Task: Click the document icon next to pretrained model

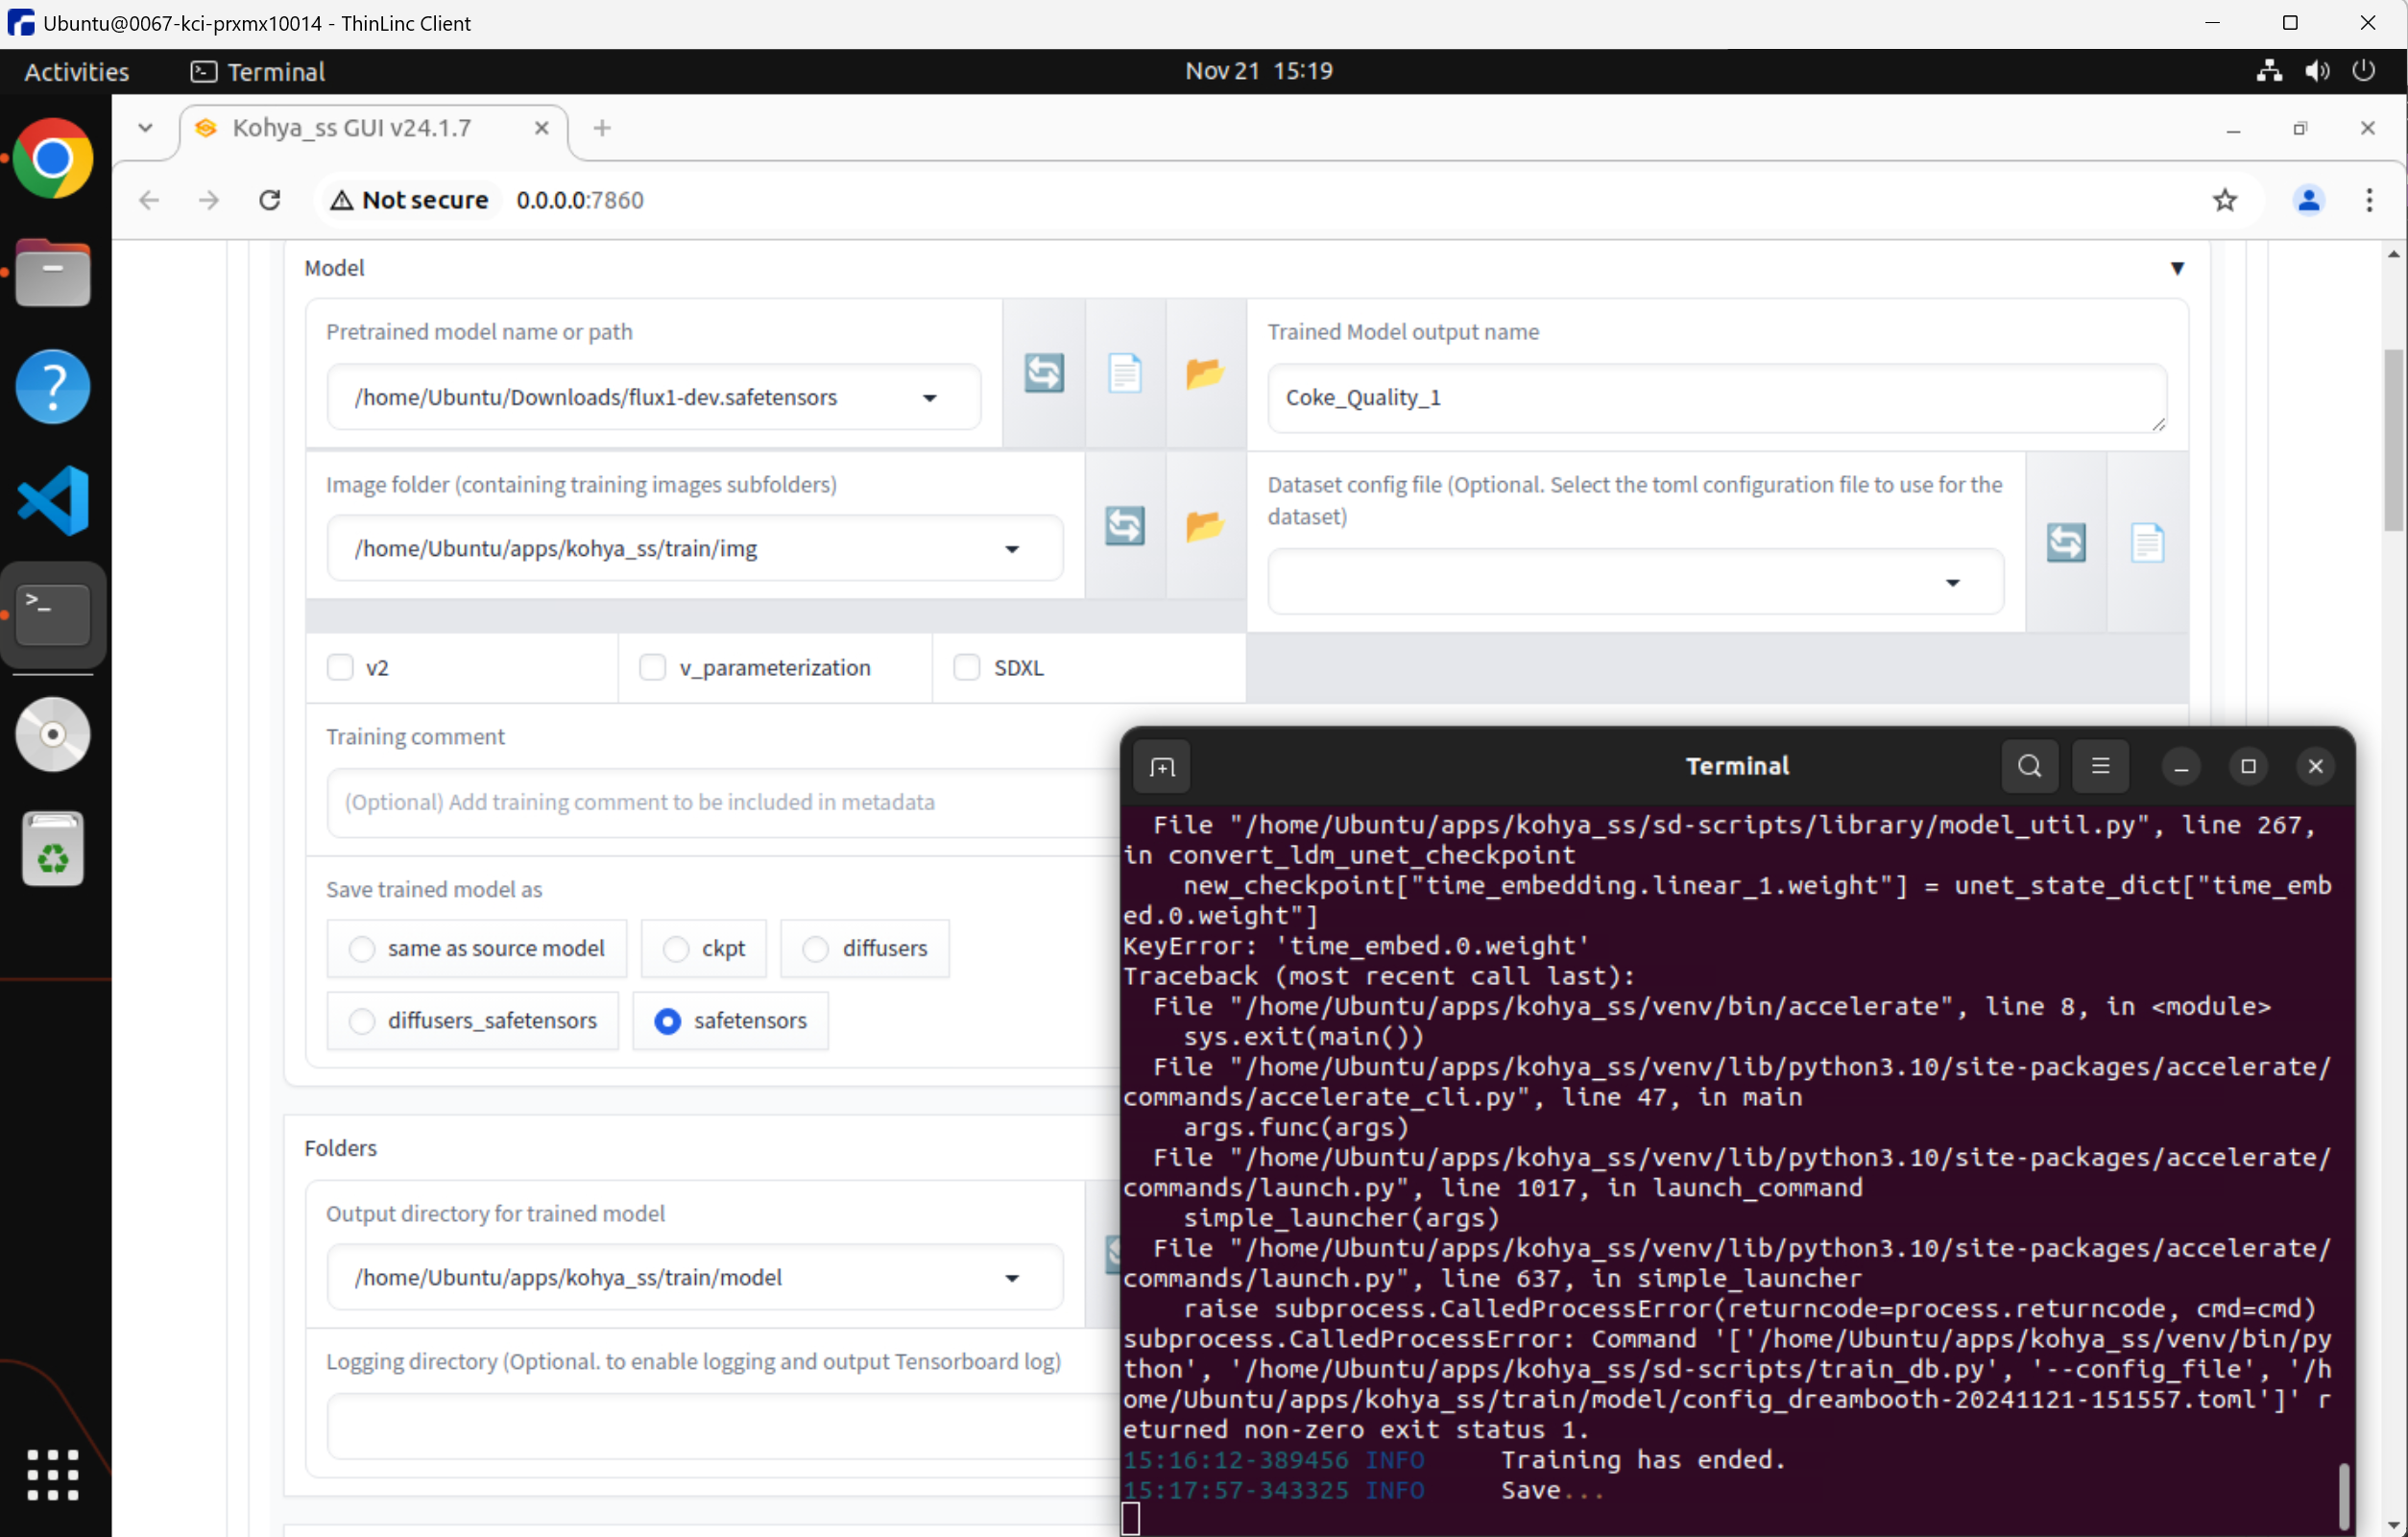Action: click(1124, 373)
